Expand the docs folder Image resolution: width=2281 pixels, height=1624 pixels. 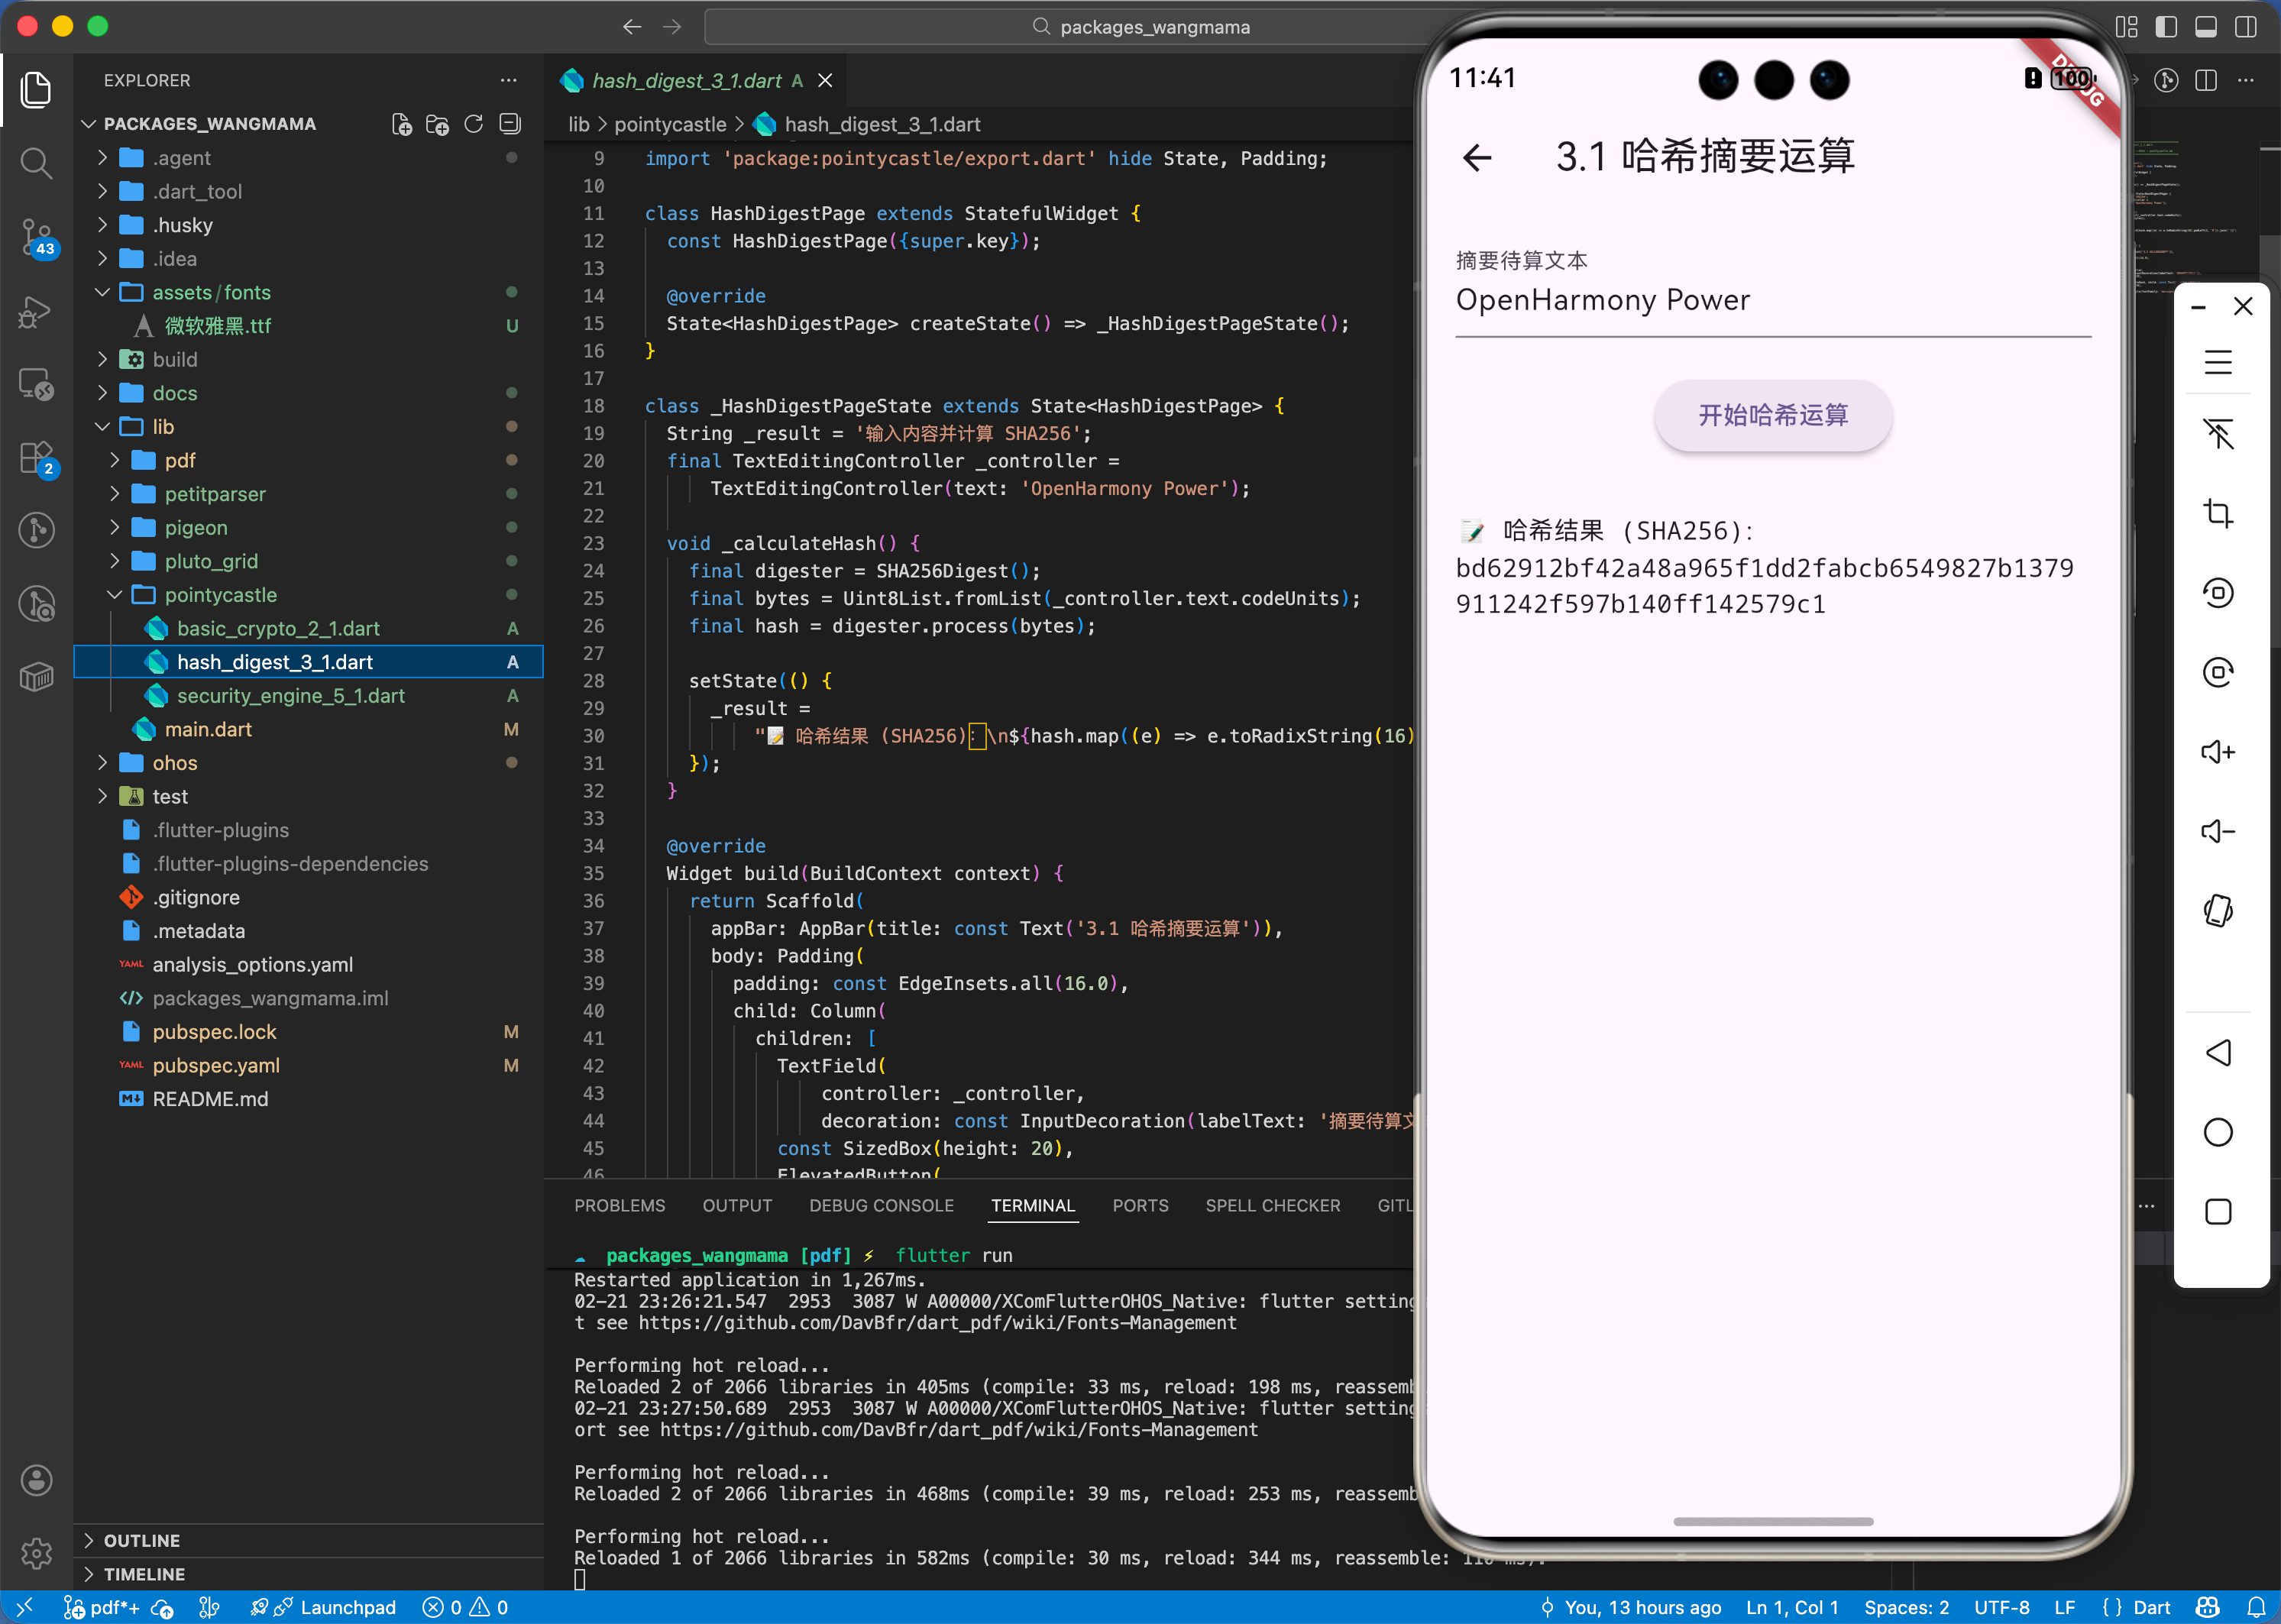175,393
